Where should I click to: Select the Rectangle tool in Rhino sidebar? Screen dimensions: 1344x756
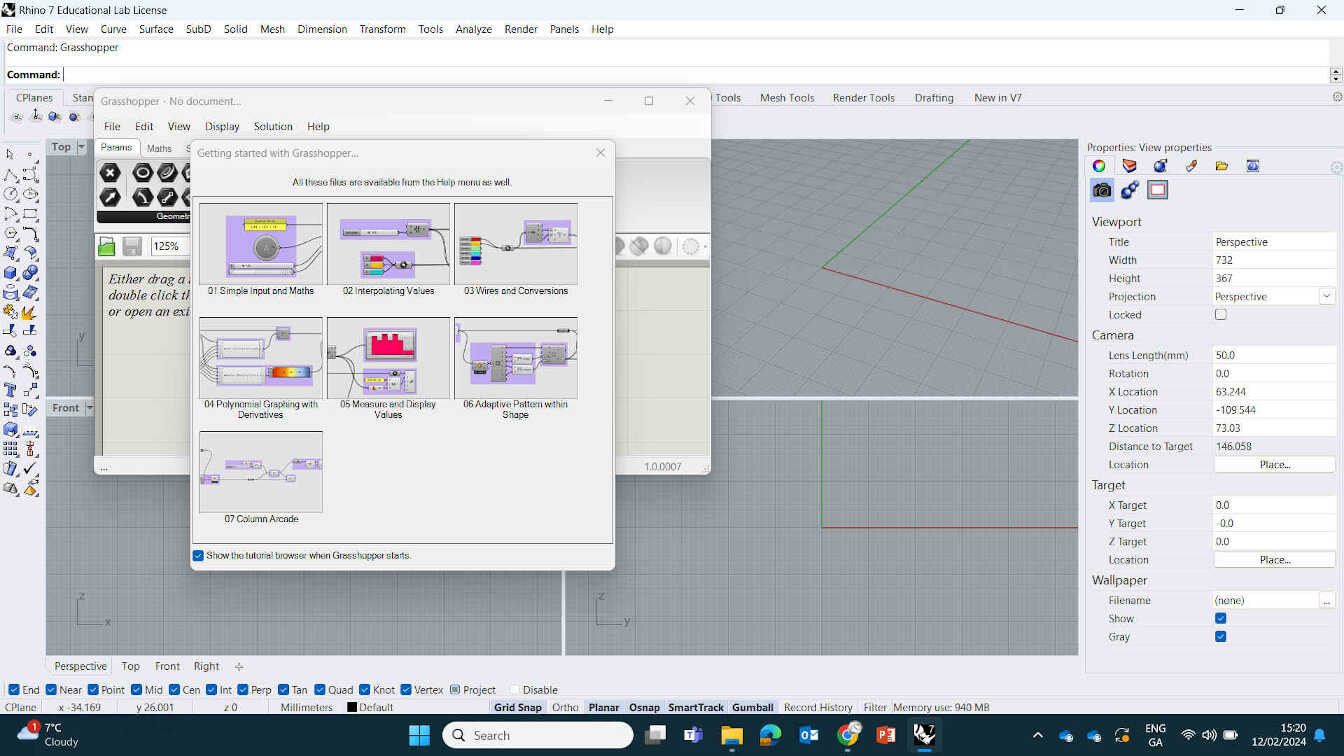click(x=30, y=214)
